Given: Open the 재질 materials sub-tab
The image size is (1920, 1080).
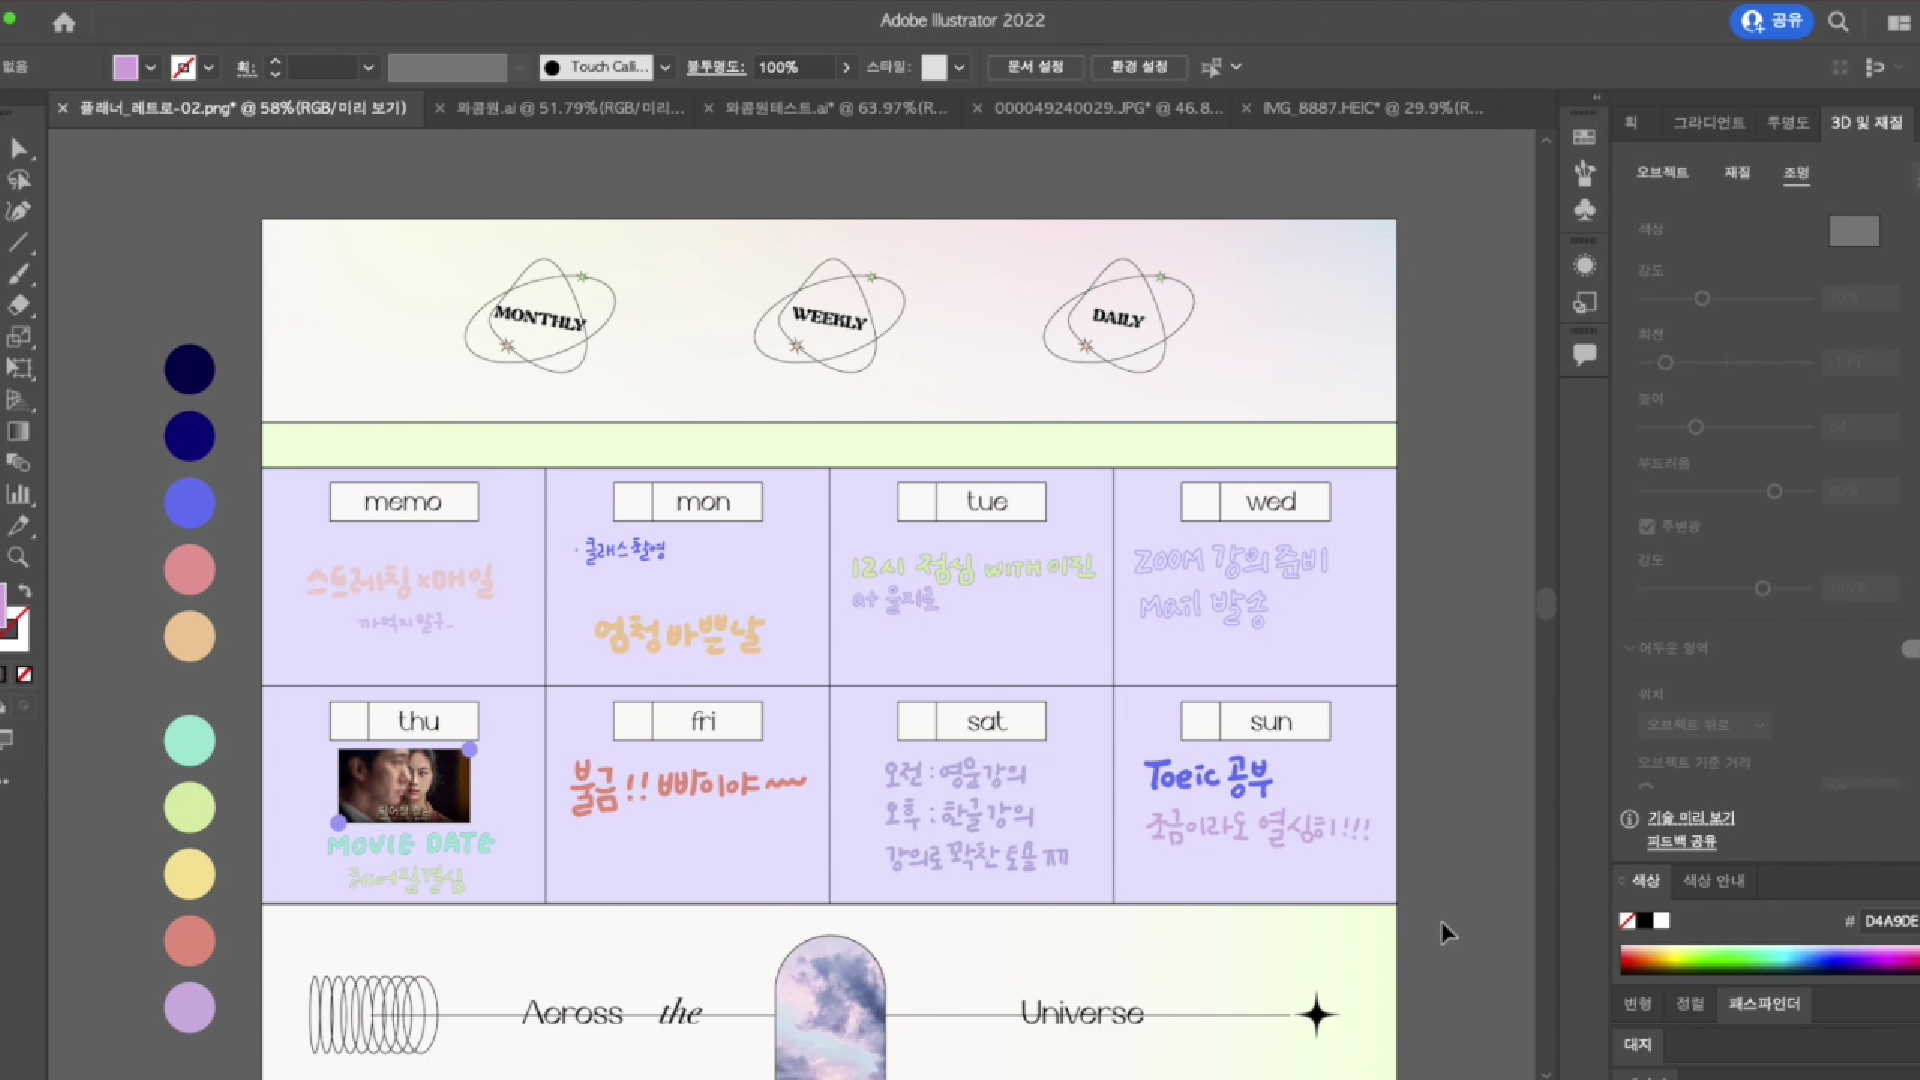Looking at the screenshot, I should pos(1737,172).
